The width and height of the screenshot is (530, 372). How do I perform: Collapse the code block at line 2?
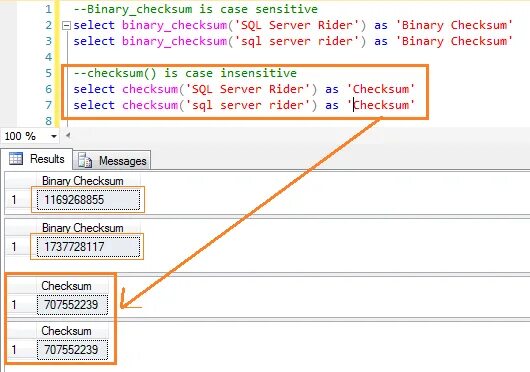click(x=67, y=25)
